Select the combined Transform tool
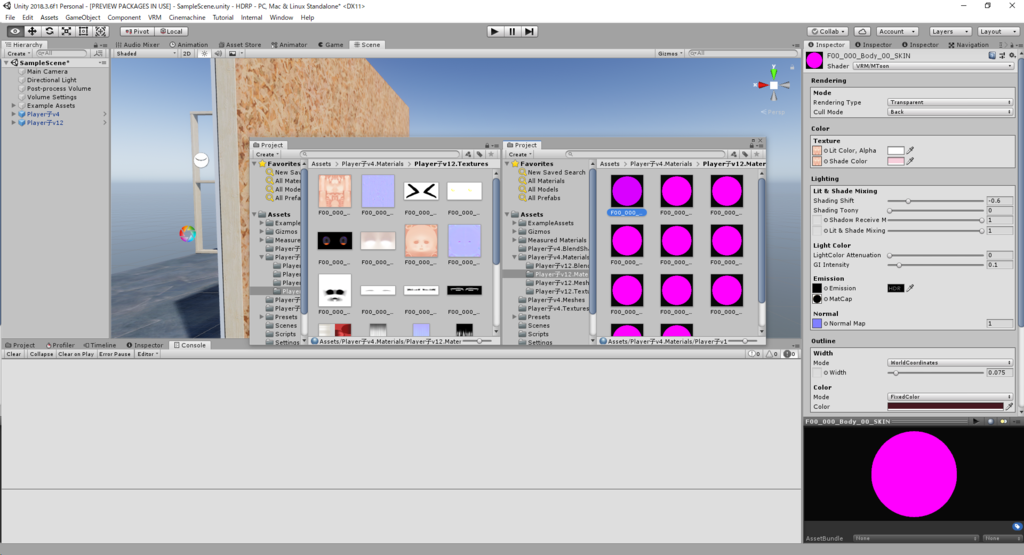This screenshot has width=1024, height=555. coord(100,31)
